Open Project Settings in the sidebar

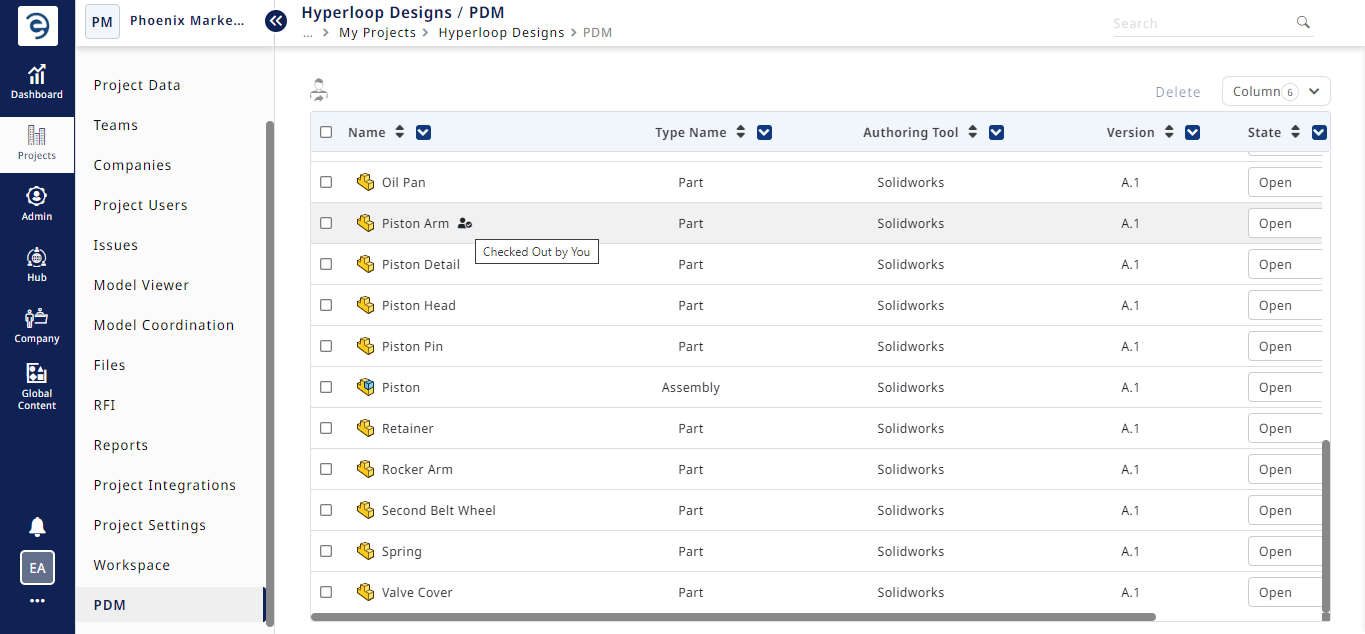coord(150,525)
